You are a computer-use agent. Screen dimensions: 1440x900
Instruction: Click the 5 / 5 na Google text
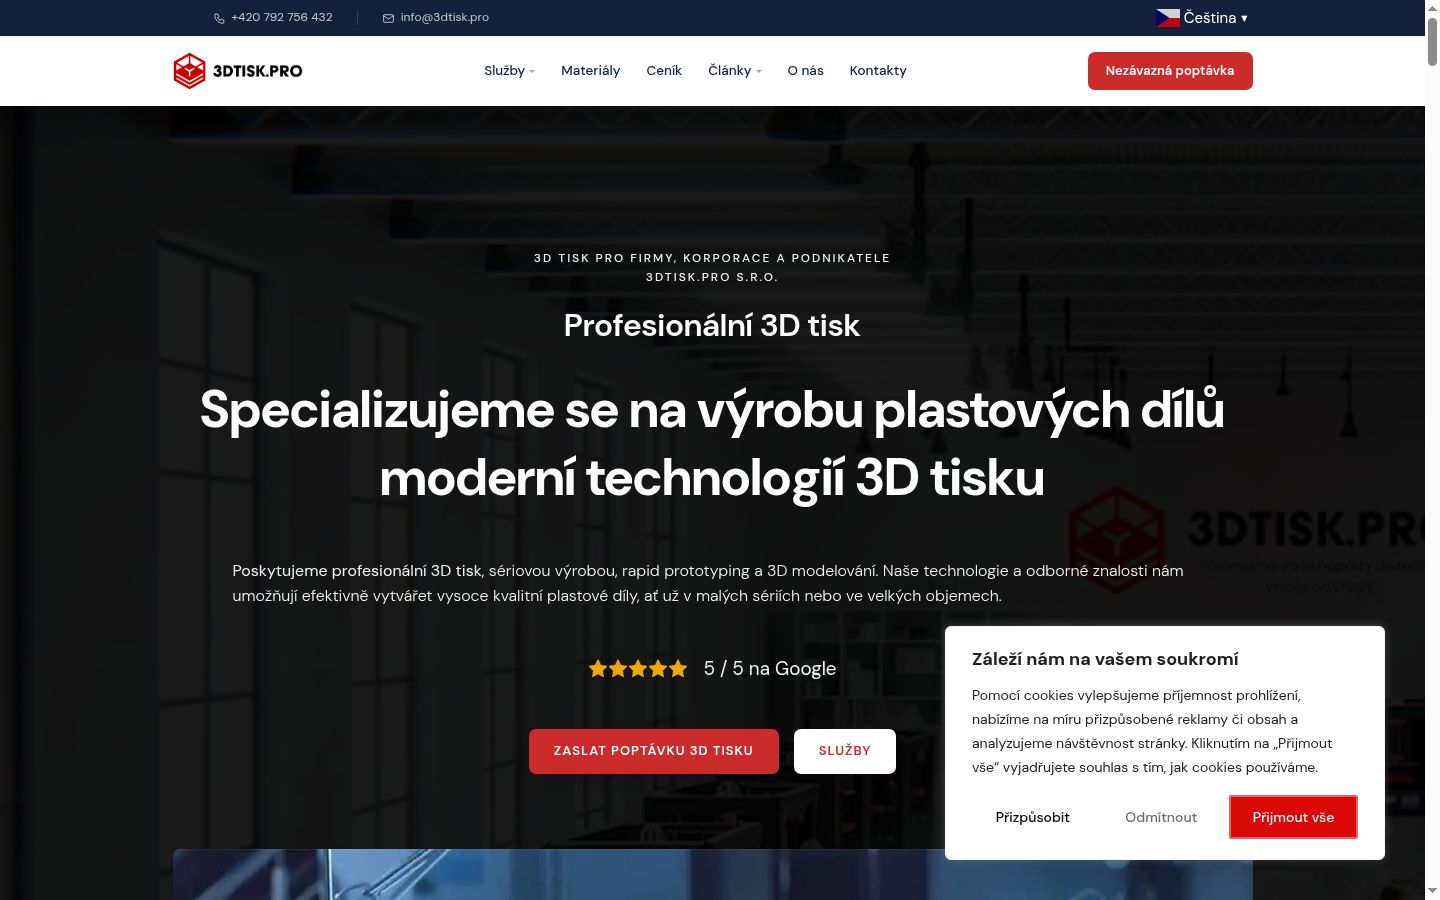click(770, 669)
